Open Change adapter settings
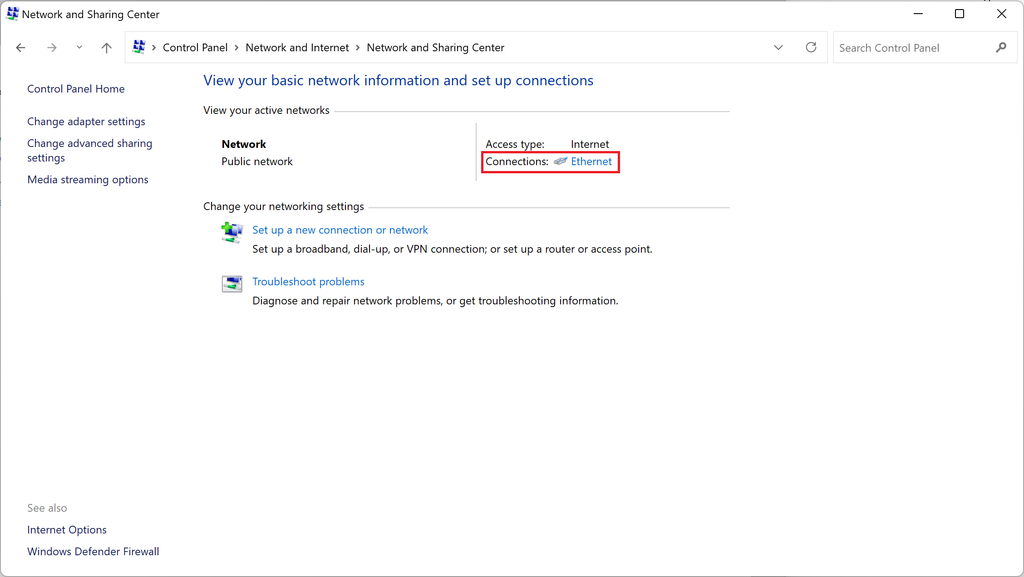Viewport: 1024px width, 577px height. 86,122
